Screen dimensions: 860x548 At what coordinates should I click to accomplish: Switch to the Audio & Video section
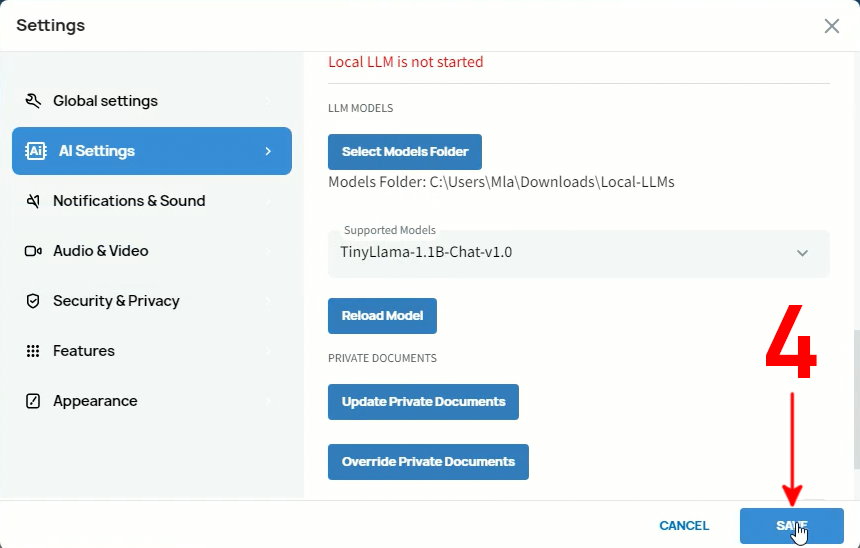click(100, 251)
